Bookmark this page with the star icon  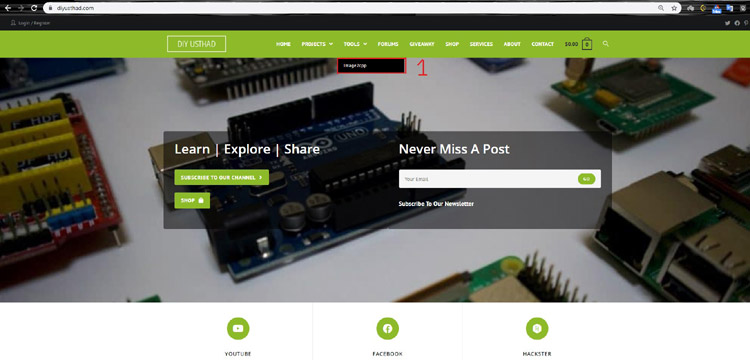pyautogui.click(x=674, y=8)
